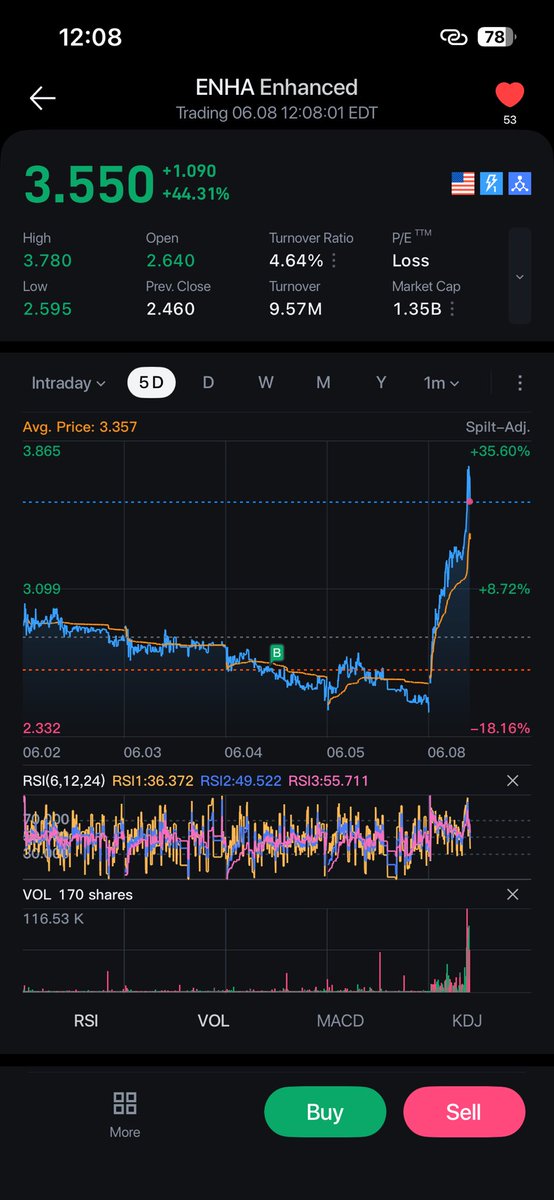Tap the 06.08 date axis label
The height and width of the screenshot is (1200, 554).
[445, 750]
